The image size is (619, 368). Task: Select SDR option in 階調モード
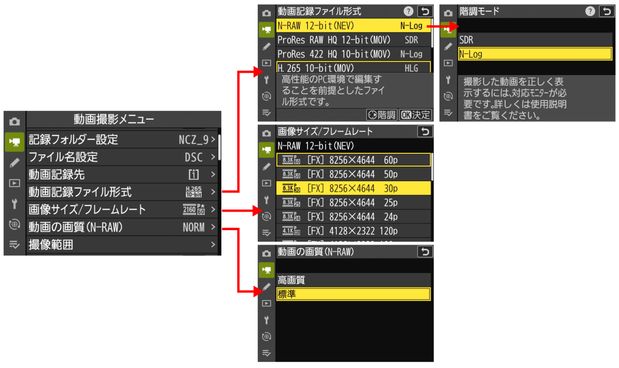535,39
